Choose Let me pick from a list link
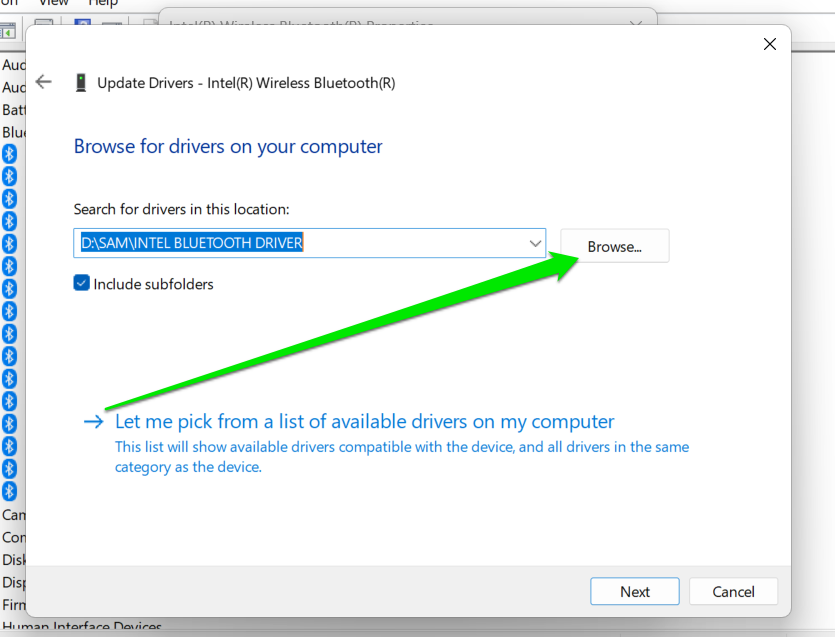The height and width of the screenshot is (637, 835). point(365,421)
